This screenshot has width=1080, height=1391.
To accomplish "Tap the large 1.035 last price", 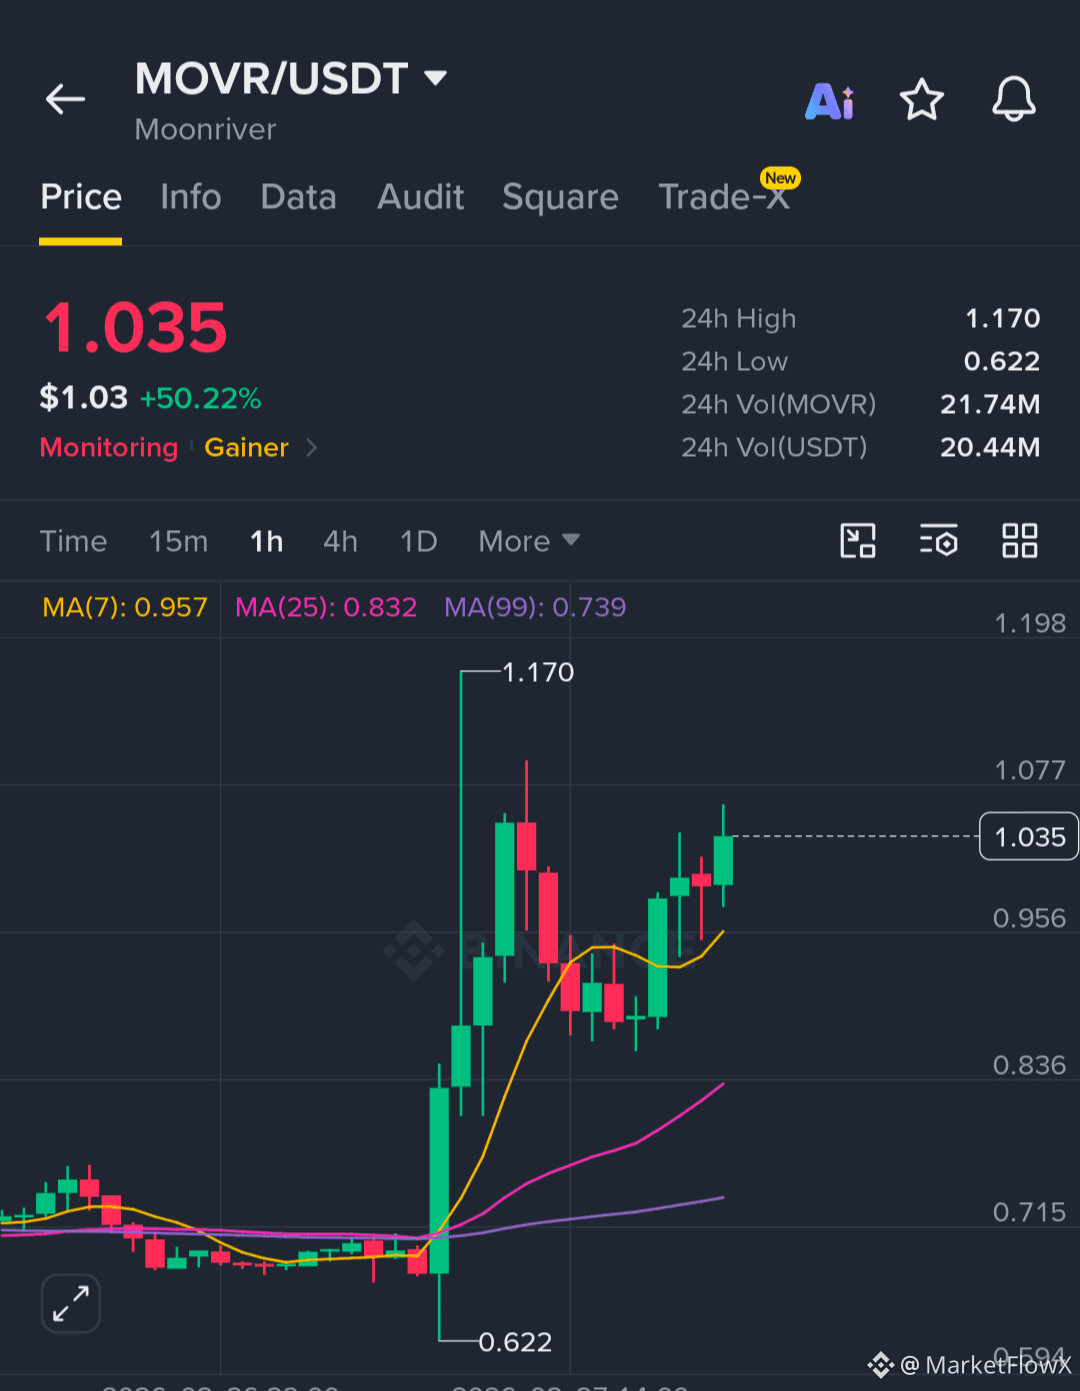I will [135, 328].
